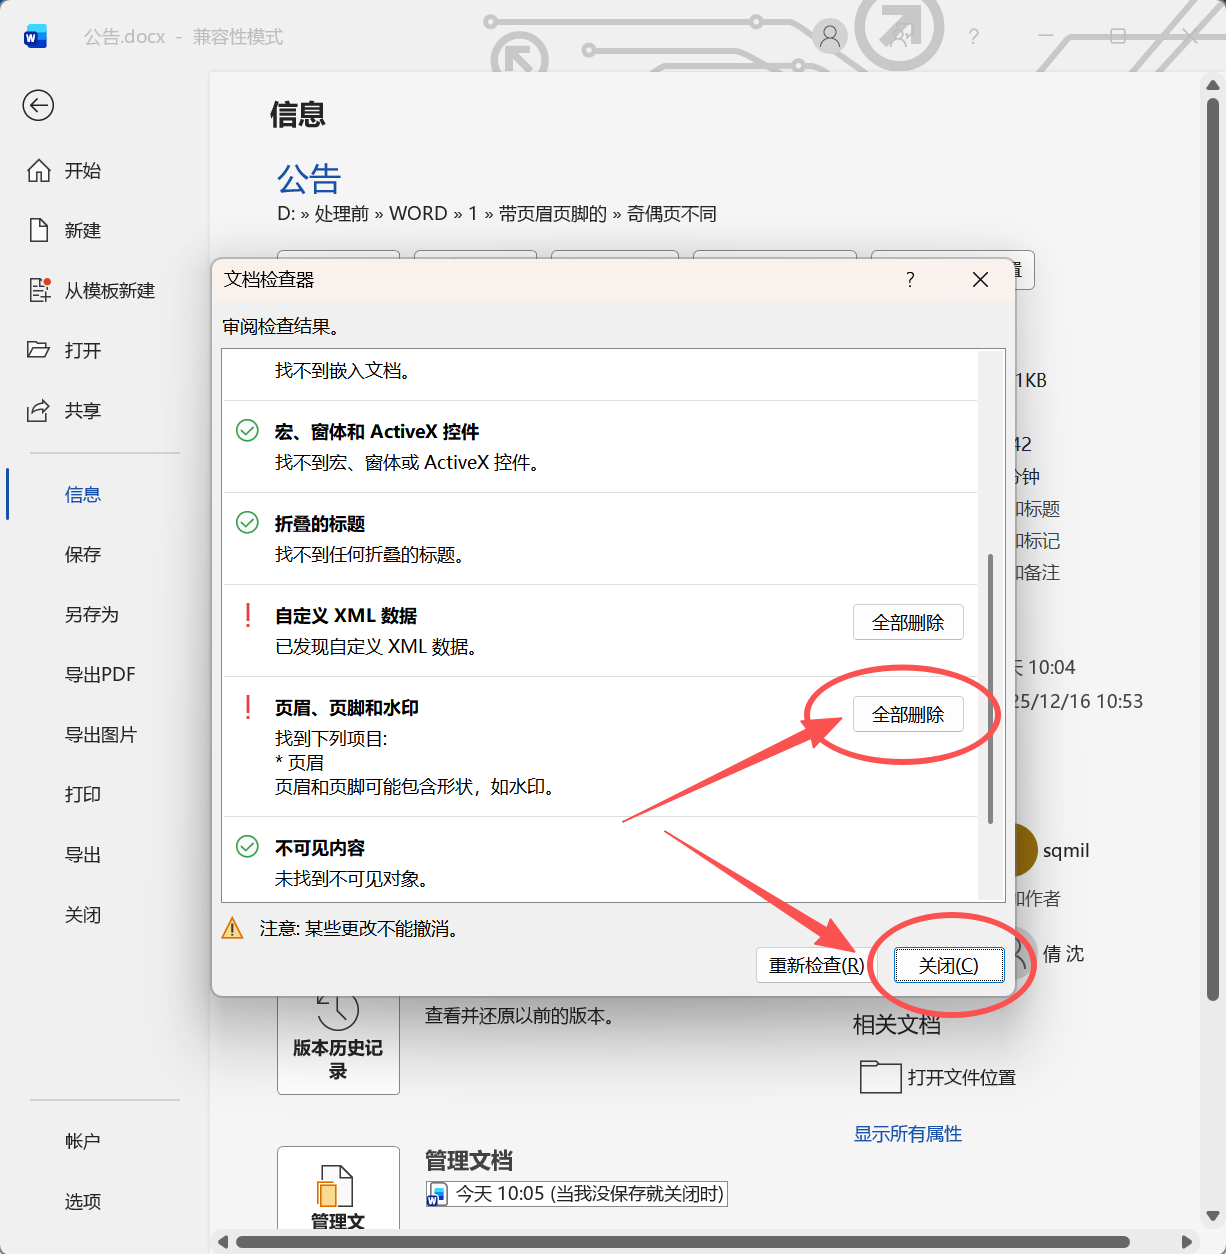Image resolution: width=1226 pixels, height=1254 pixels.
Task: Click the text 未找到不可见对象。
Action: click(x=352, y=879)
